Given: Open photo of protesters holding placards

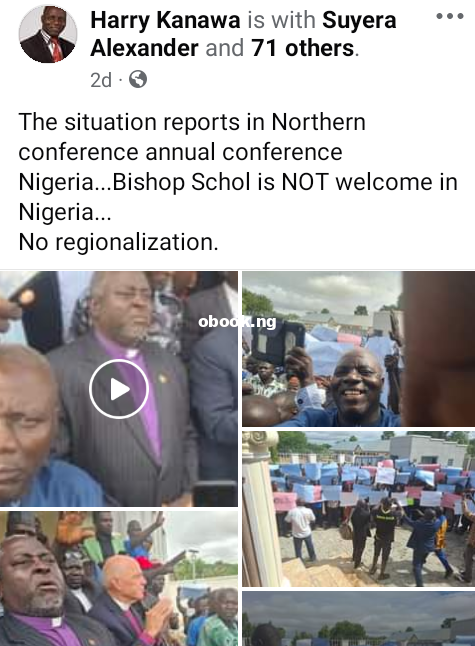Looking at the screenshot, I should (x=358, y=509).
